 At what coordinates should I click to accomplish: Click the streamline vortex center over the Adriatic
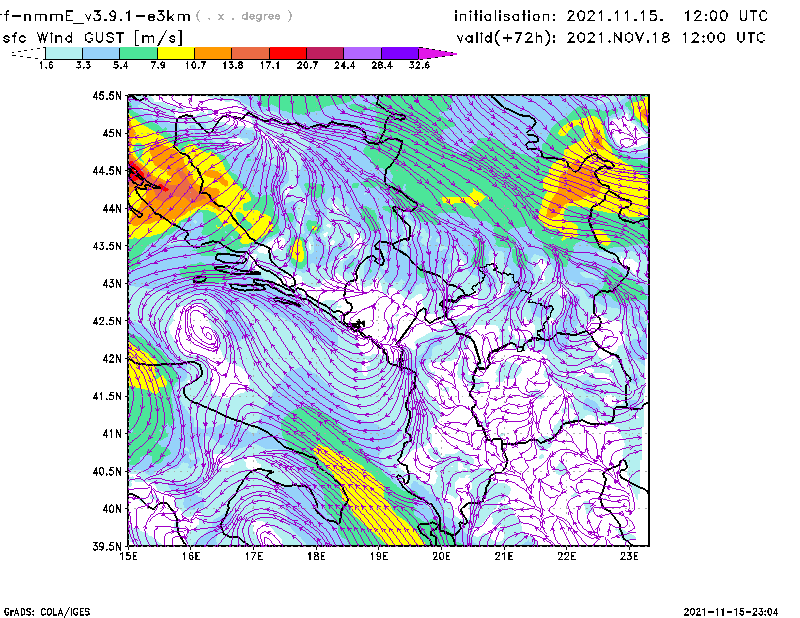pyautogui.click(x=207, y=335)
